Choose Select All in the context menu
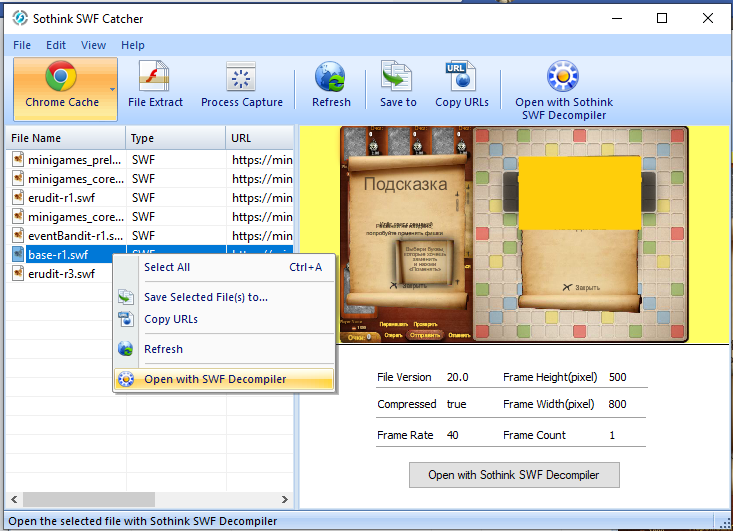733x531 pixels. pos(224,267)
